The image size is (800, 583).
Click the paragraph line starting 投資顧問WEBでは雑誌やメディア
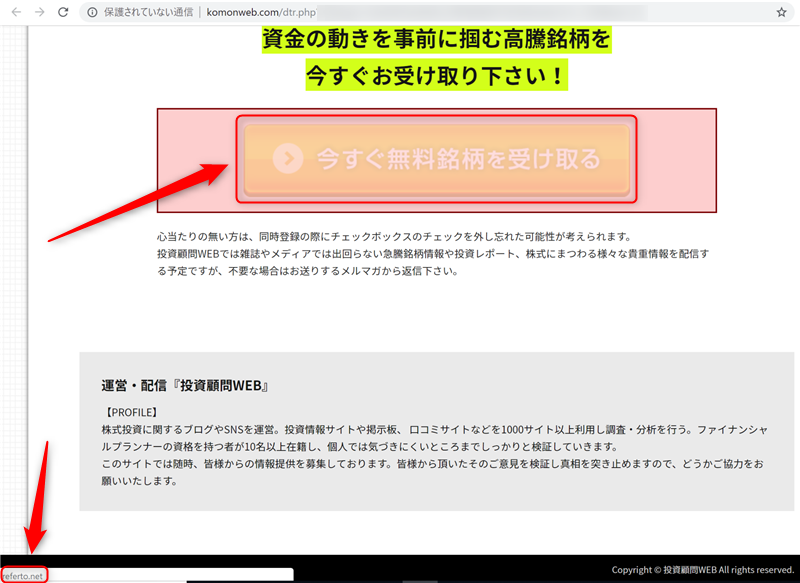pos(433,254)
